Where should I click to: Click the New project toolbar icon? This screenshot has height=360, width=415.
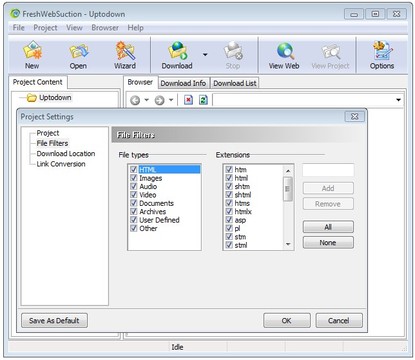click(32, 51)
